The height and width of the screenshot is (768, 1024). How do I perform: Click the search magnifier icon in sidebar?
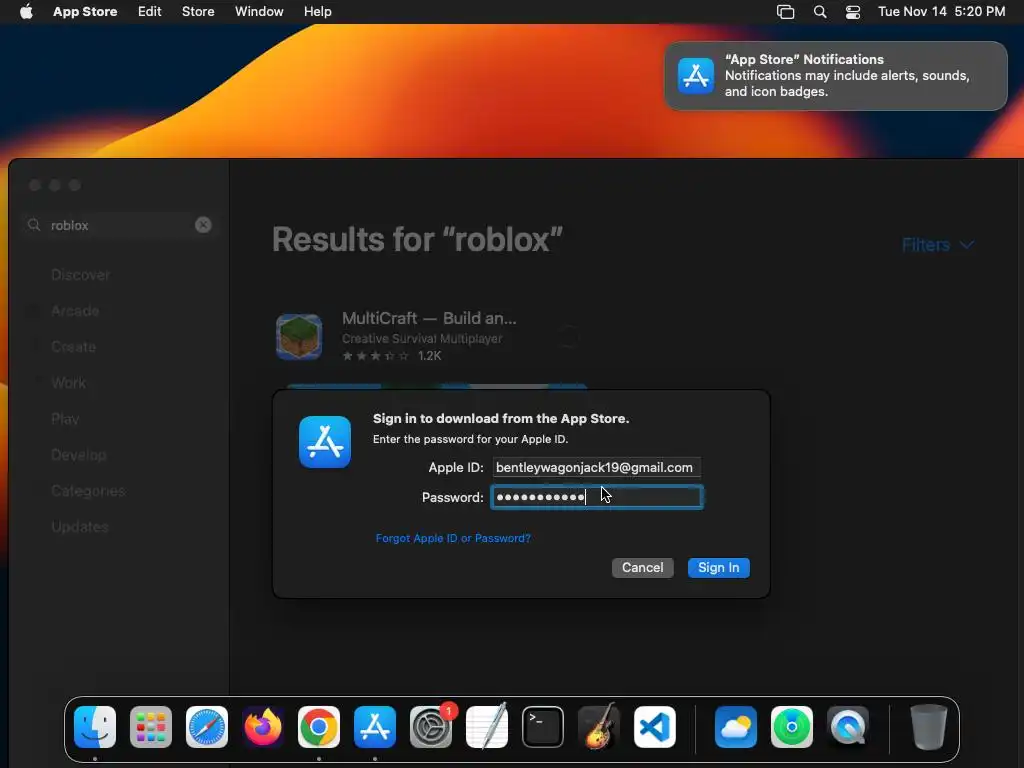click(34, 225)
